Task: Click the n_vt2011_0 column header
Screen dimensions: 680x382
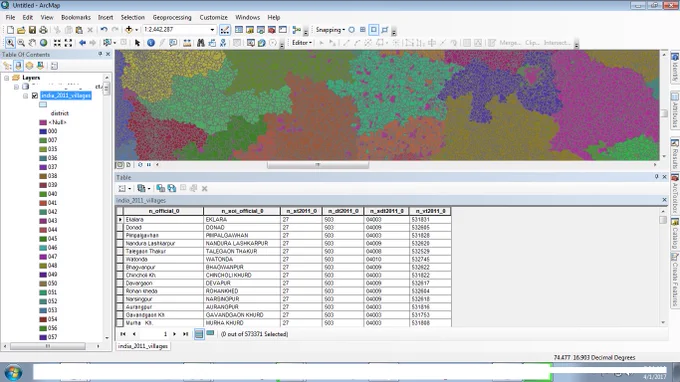Action: pyautogui.click(x=430, y=211)
